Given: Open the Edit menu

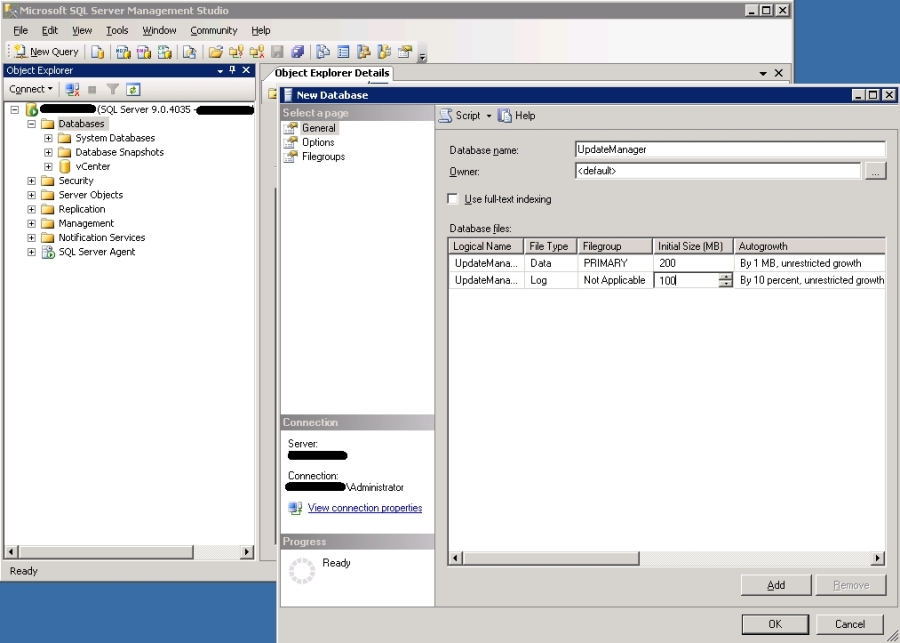Looking at the screenshot, I should tap(50, 30).
